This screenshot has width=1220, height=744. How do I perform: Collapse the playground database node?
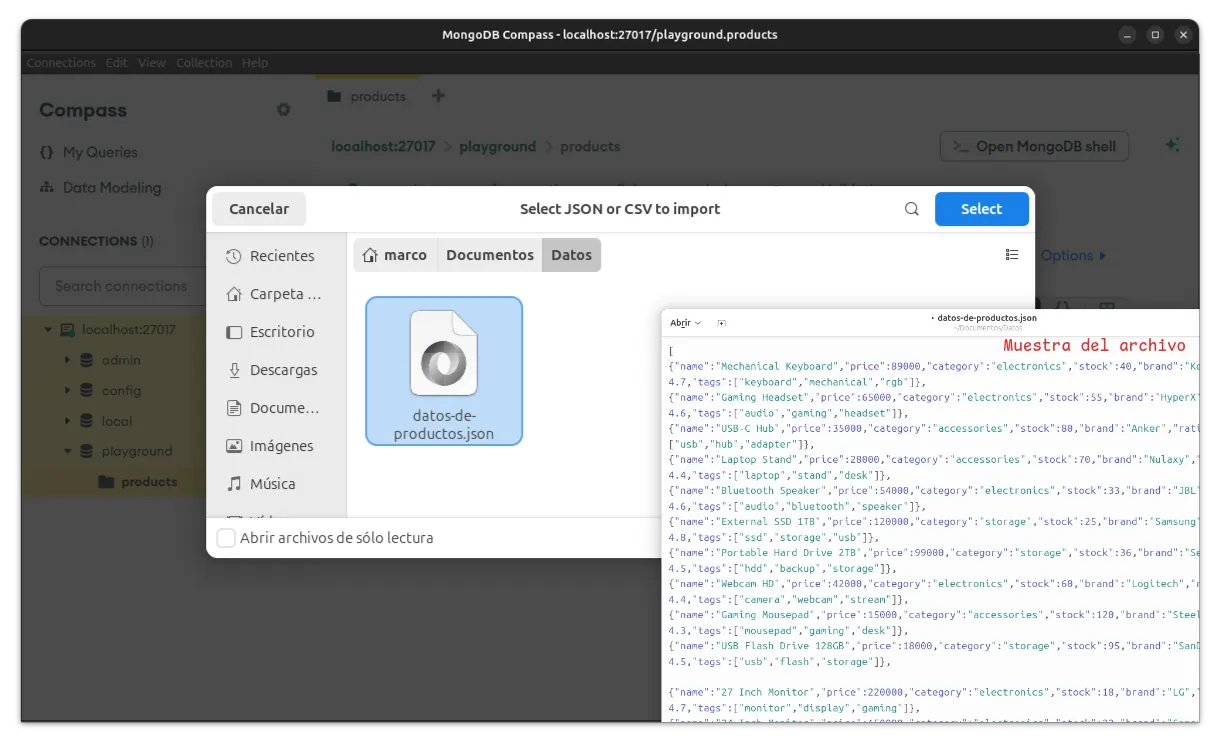click(67, 451)
